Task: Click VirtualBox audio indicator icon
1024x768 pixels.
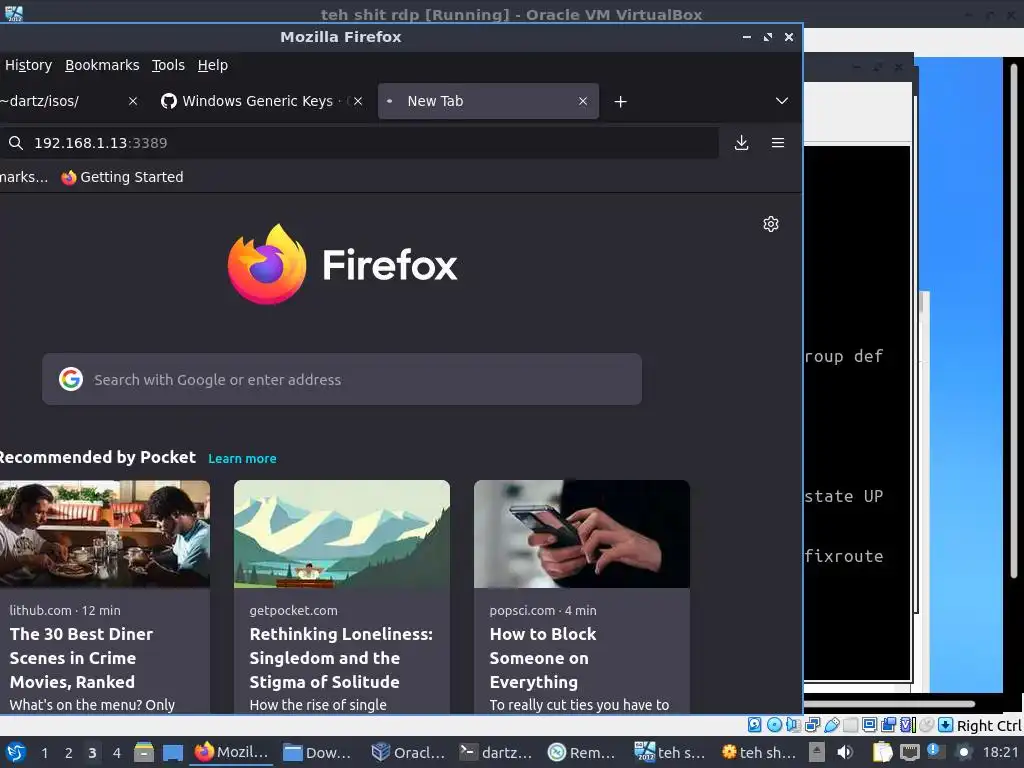Action: pyautogui.click(x=793, y=725)
